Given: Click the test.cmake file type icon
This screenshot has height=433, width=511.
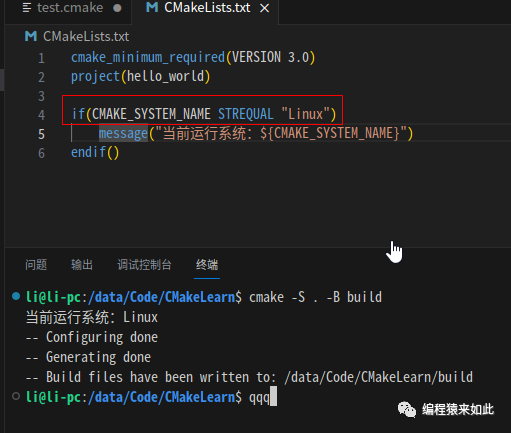Looking at the screenshot, I should 27,8.
